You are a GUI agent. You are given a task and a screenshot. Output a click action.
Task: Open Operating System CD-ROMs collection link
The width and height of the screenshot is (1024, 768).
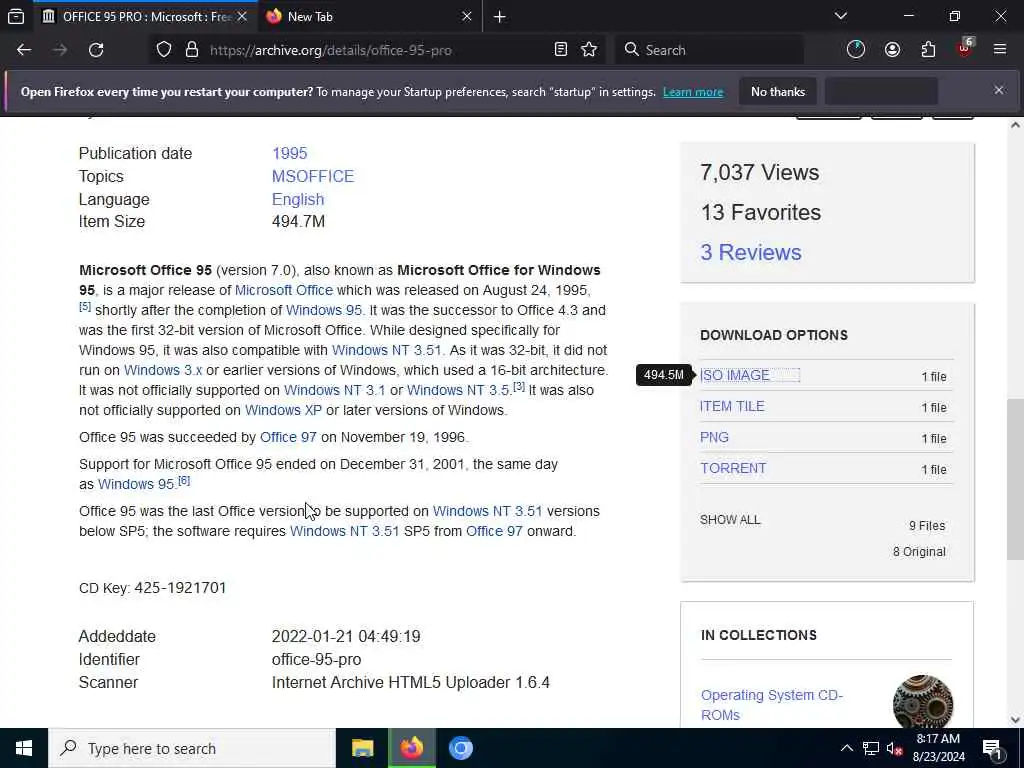click(771, 705)
